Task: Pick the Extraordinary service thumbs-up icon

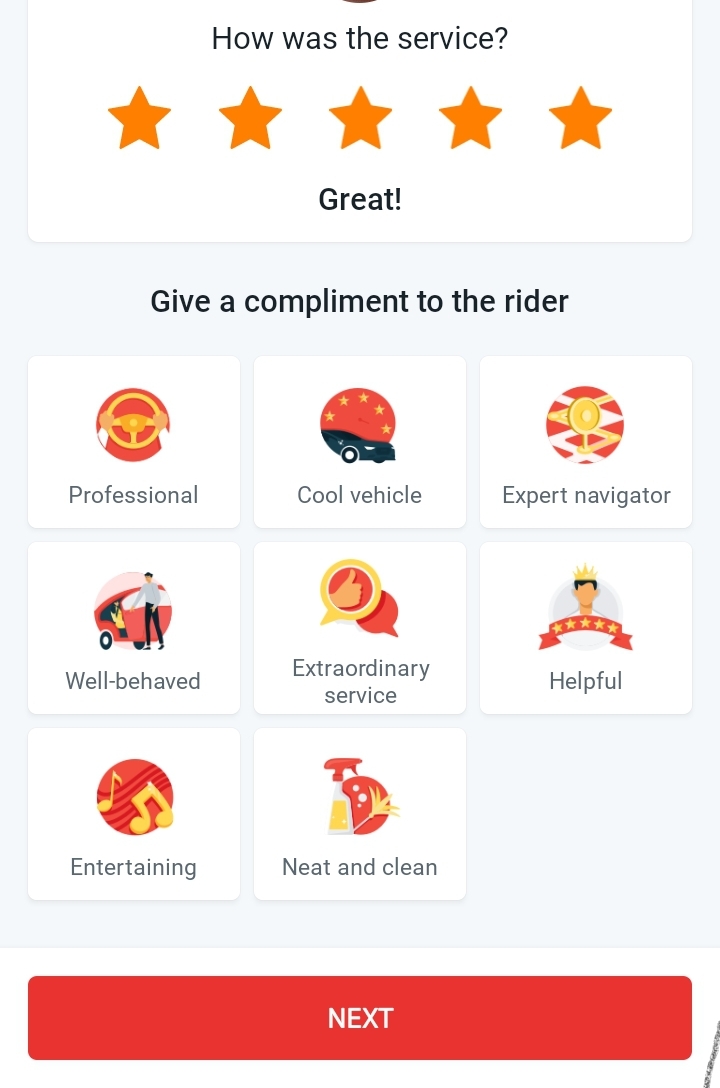Action: 359,598
